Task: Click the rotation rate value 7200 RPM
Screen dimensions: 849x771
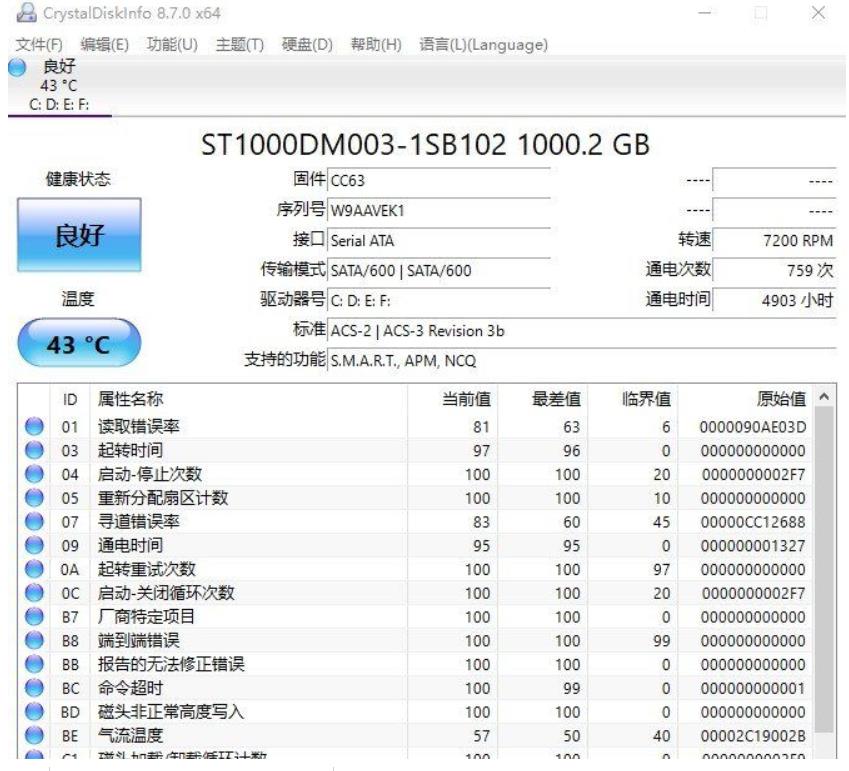Action: pos(774,240)
